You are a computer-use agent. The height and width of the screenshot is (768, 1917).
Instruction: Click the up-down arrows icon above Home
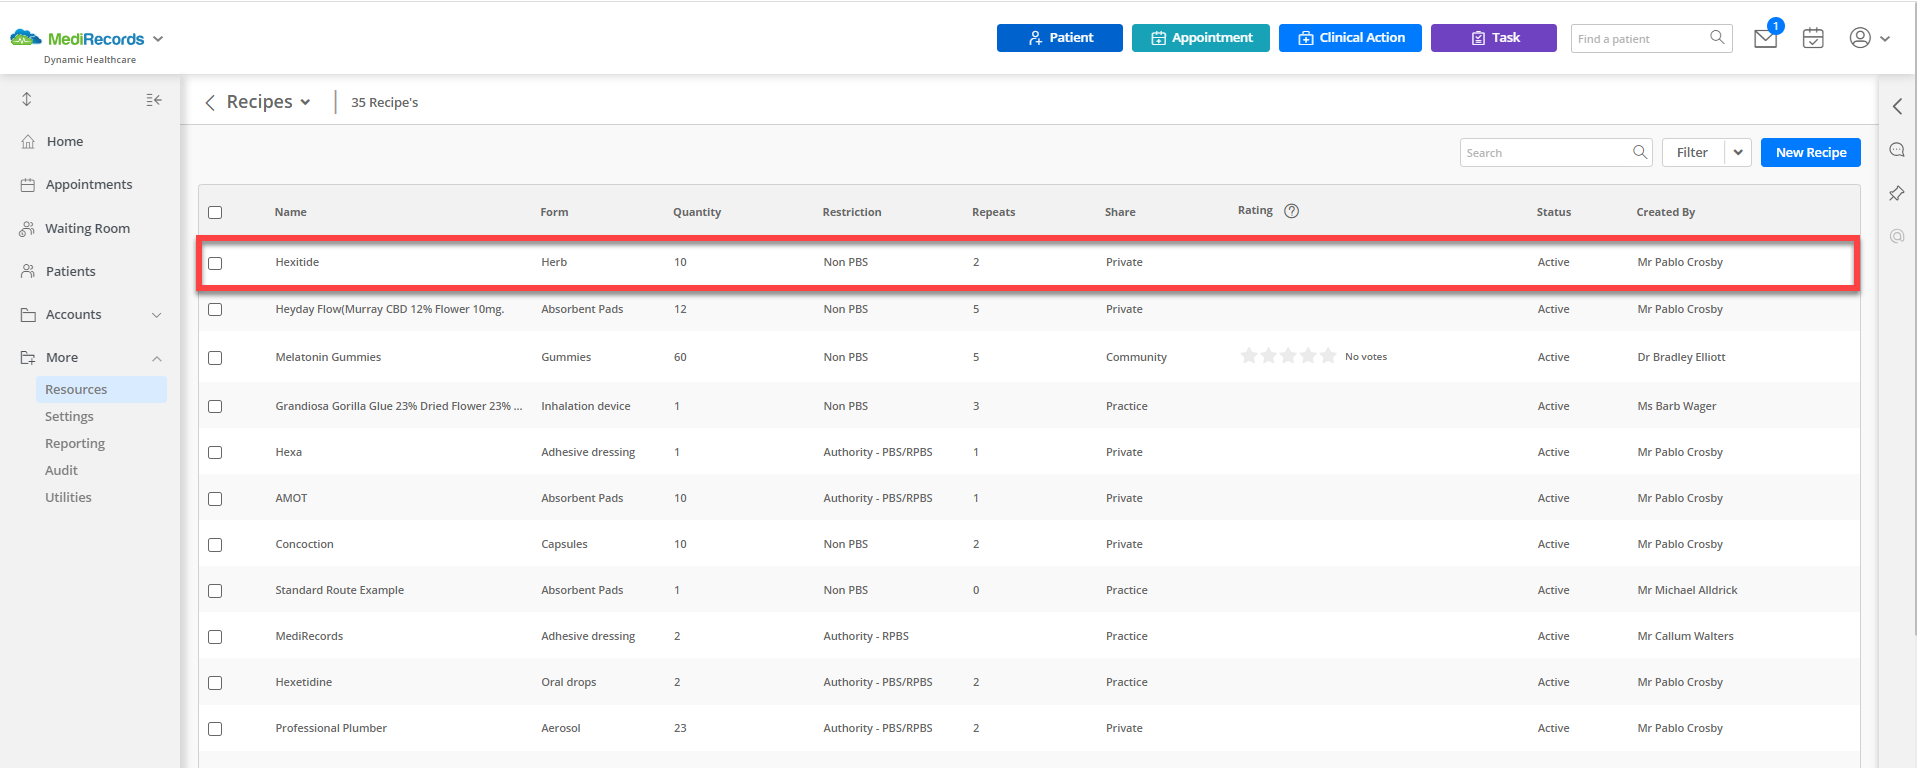coord(27,99)
